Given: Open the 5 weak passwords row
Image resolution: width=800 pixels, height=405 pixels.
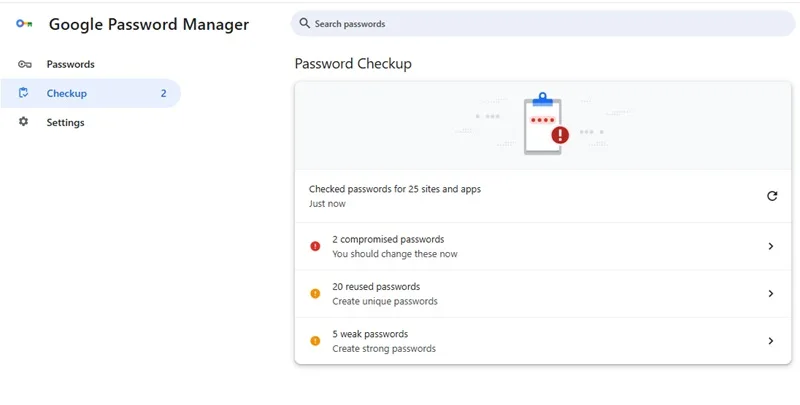Looking at the screenshot, I should [x=543, y=341].
